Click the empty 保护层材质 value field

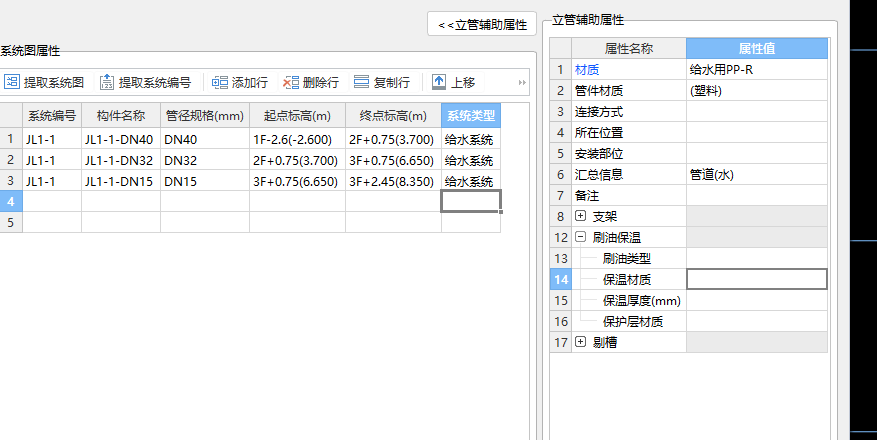click(x=757, y=321)
